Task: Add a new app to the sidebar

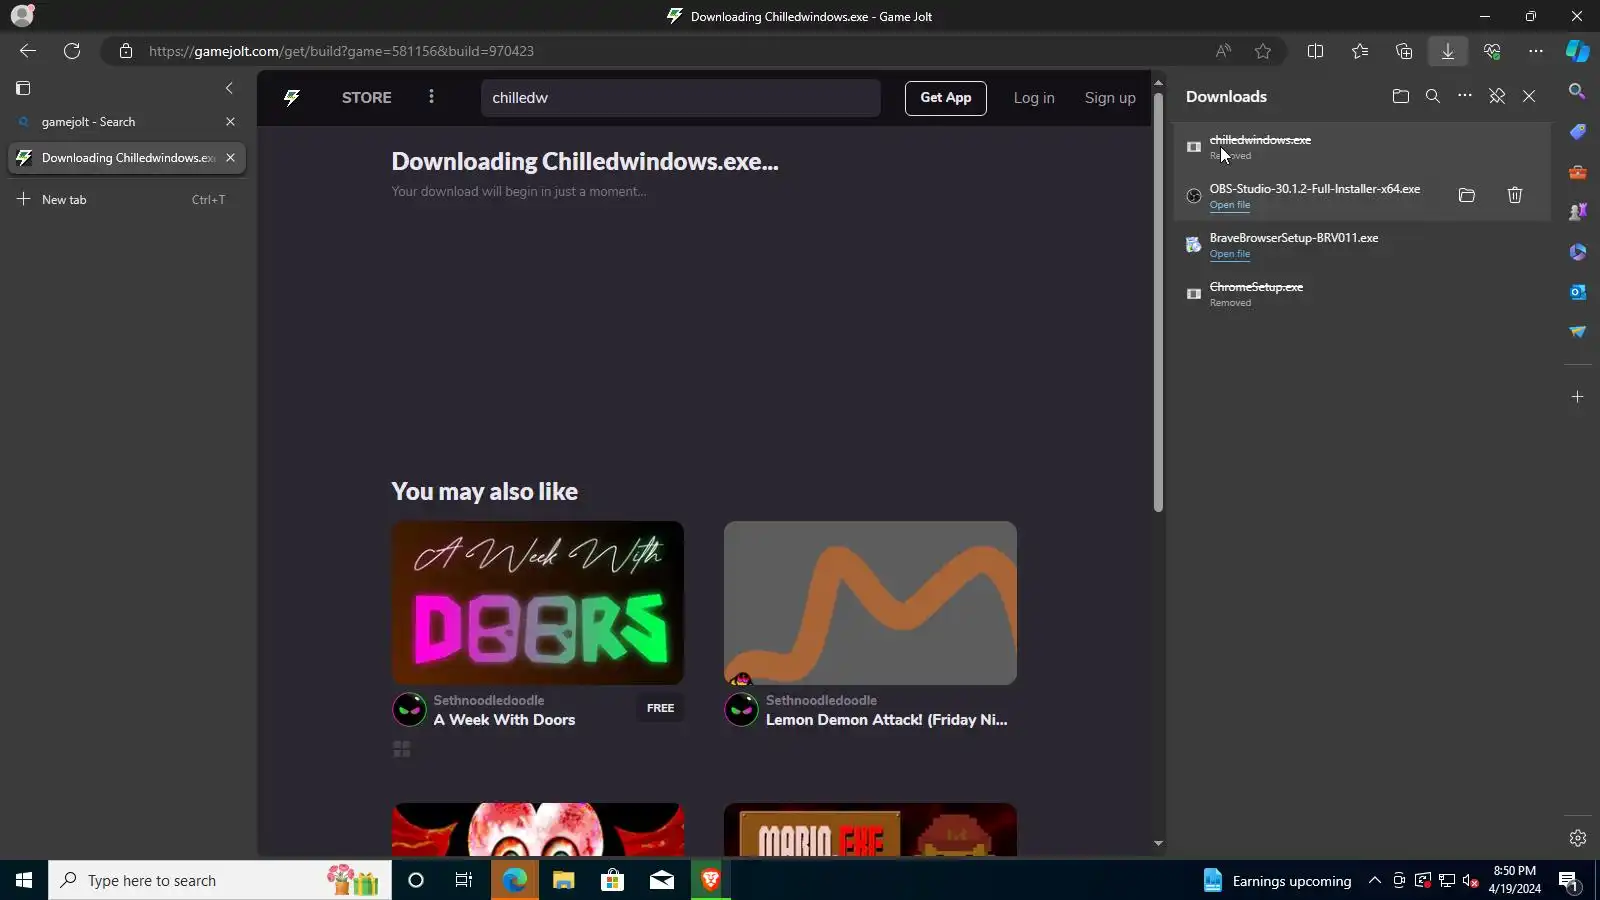Action: click(x=1578, y=397)
